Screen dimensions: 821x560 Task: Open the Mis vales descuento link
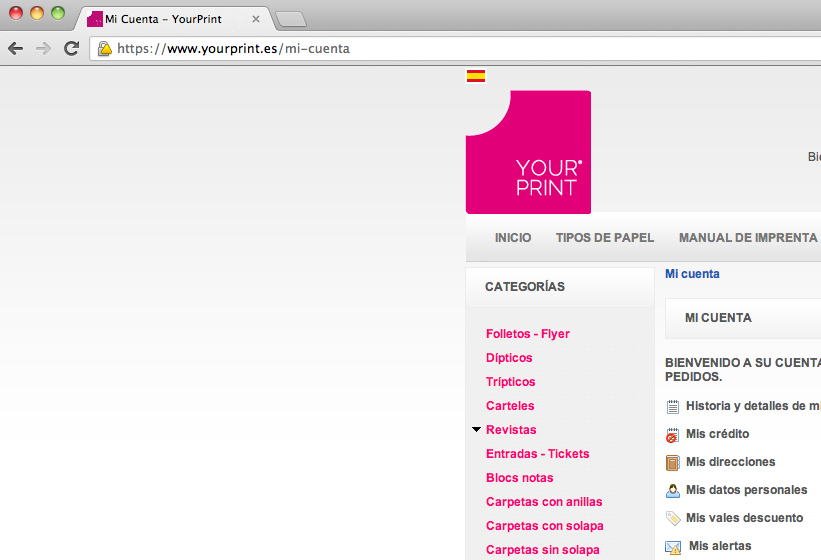pos(745,518)
